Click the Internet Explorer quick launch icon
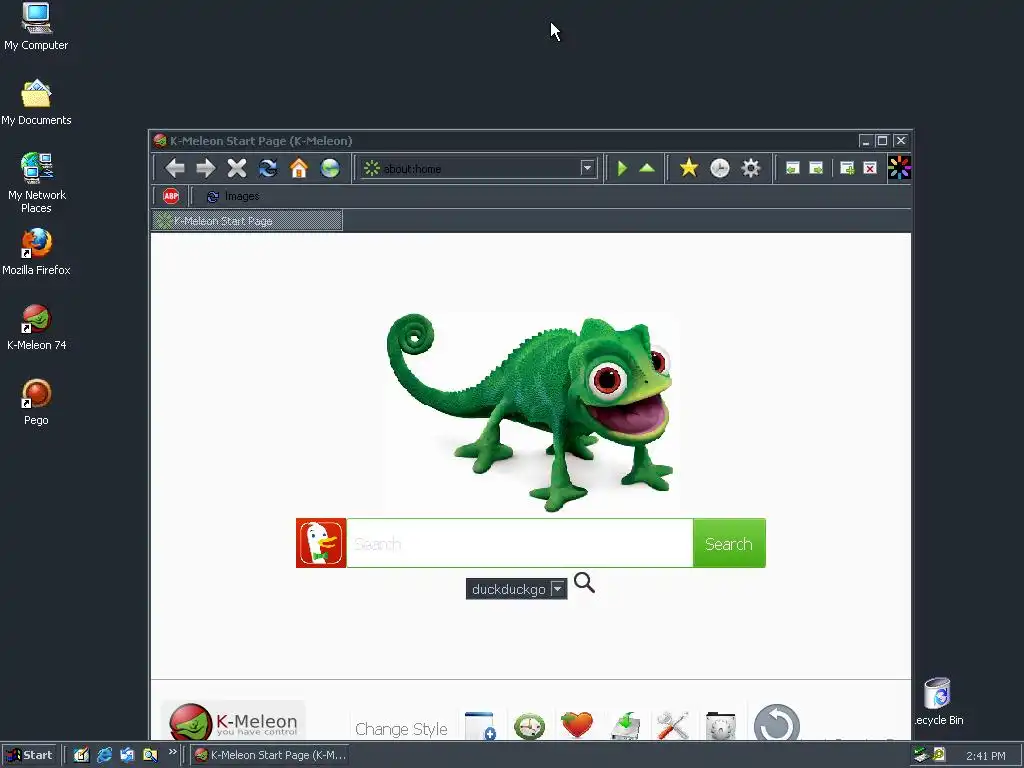The width and height of the screenshot is (1024, 768). 104,755
